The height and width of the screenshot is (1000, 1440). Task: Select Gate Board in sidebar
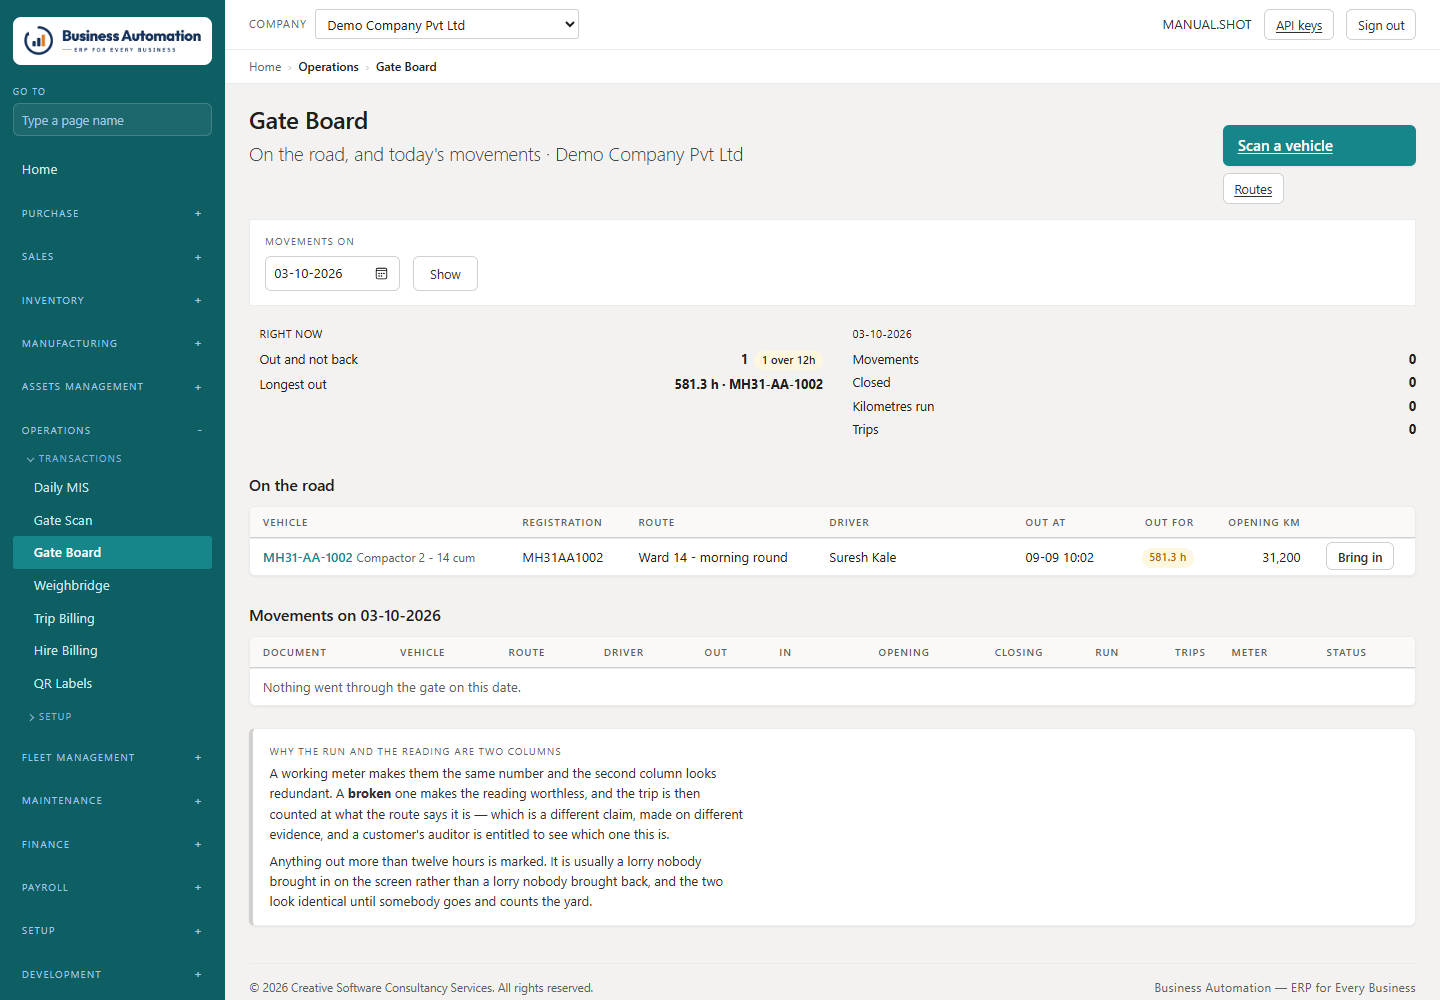[x=112, y=553]
